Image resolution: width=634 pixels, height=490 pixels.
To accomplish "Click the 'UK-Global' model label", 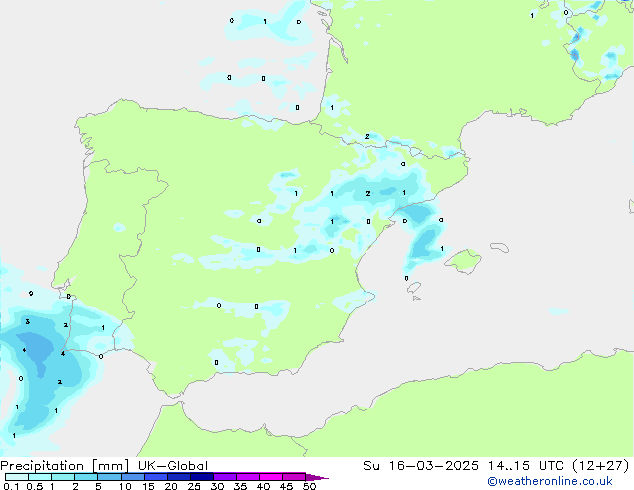I will click(x=173, y=466).
